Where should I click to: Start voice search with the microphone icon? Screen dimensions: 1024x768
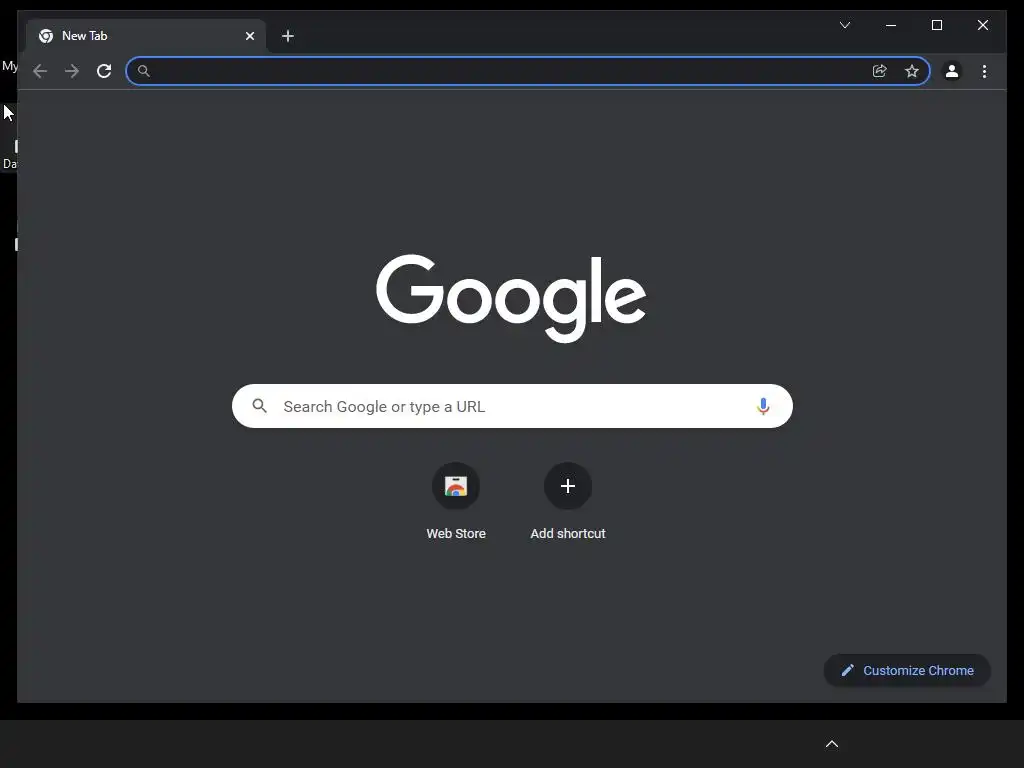[x=763, y=406]
